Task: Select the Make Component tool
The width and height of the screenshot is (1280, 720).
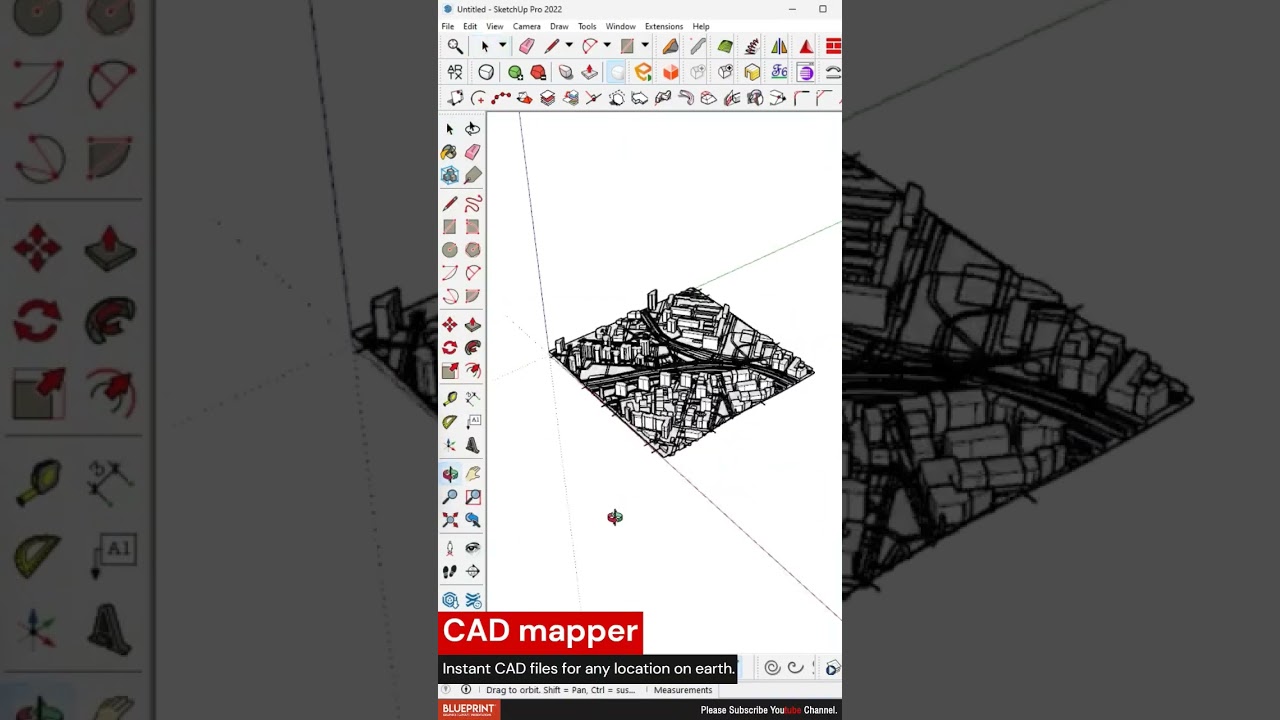Action: click(x=449, y=176)
